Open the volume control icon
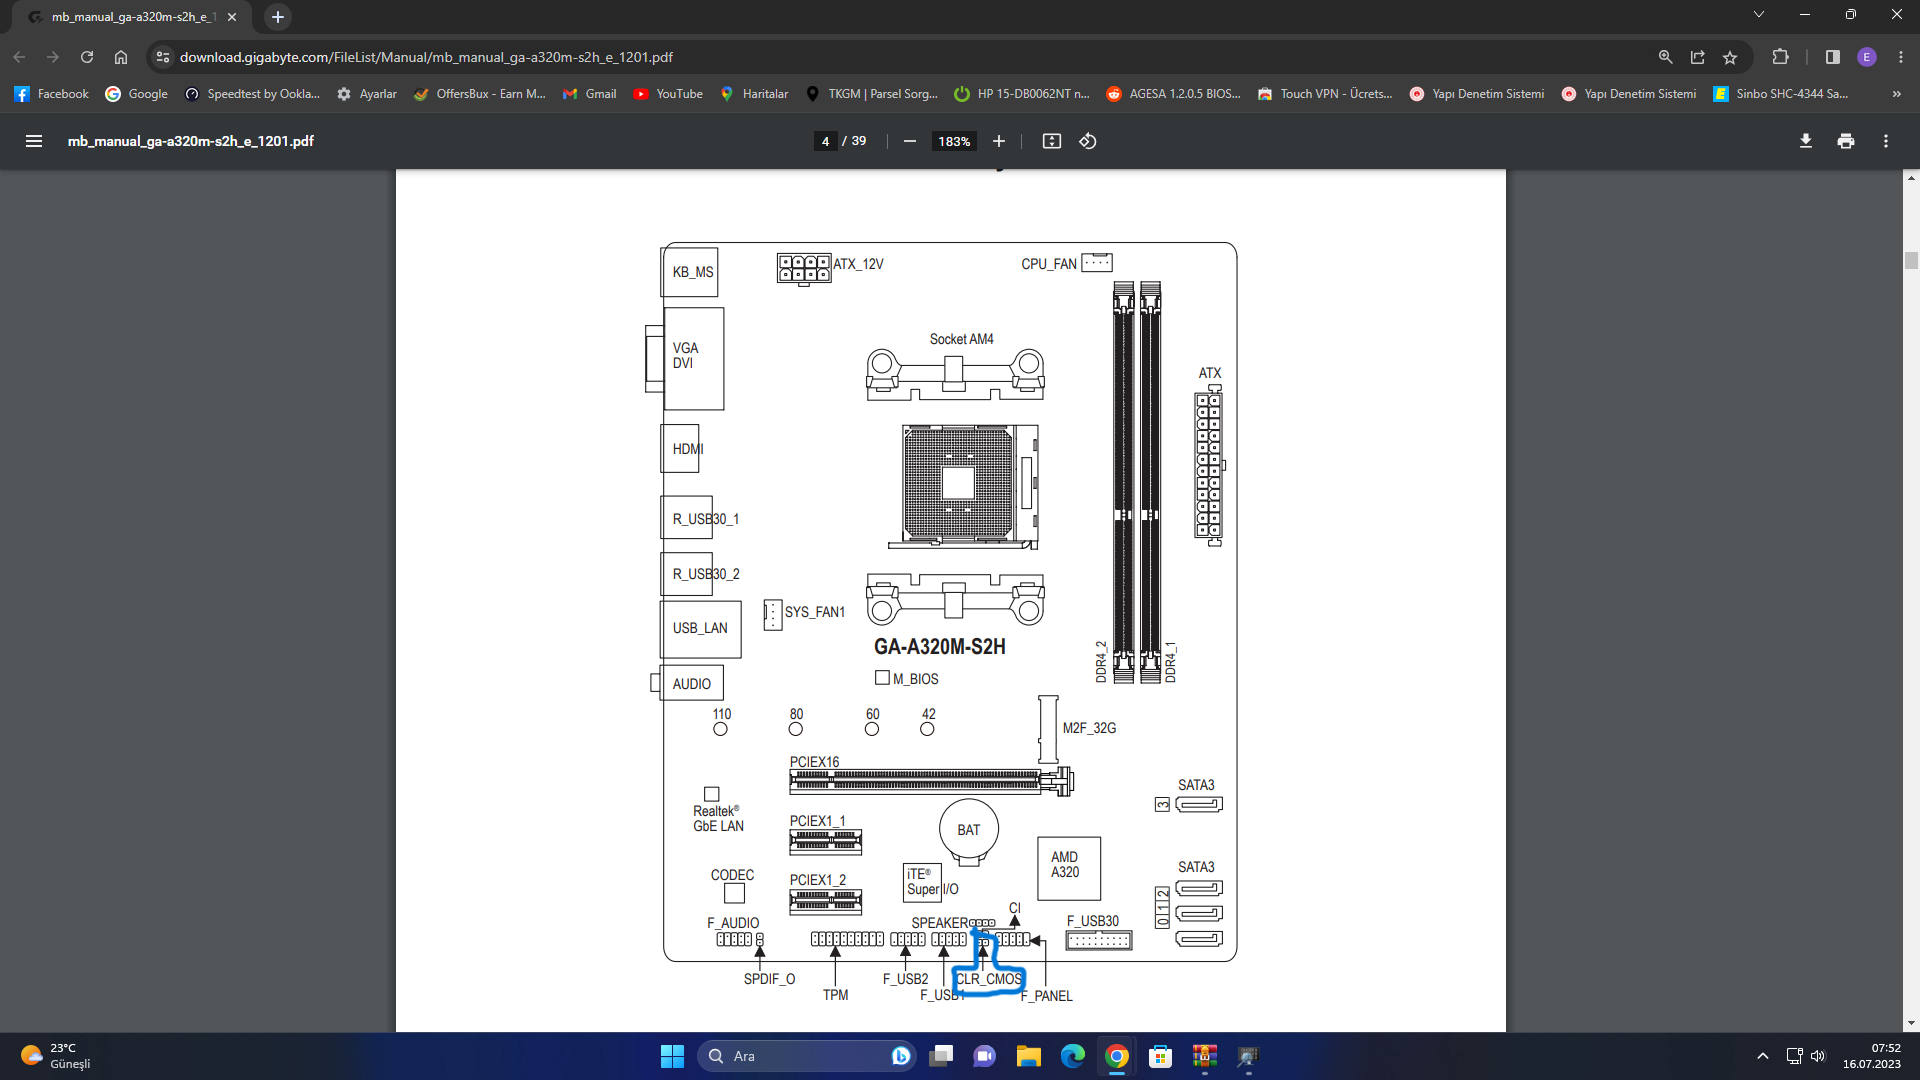 point(1818,1056)
